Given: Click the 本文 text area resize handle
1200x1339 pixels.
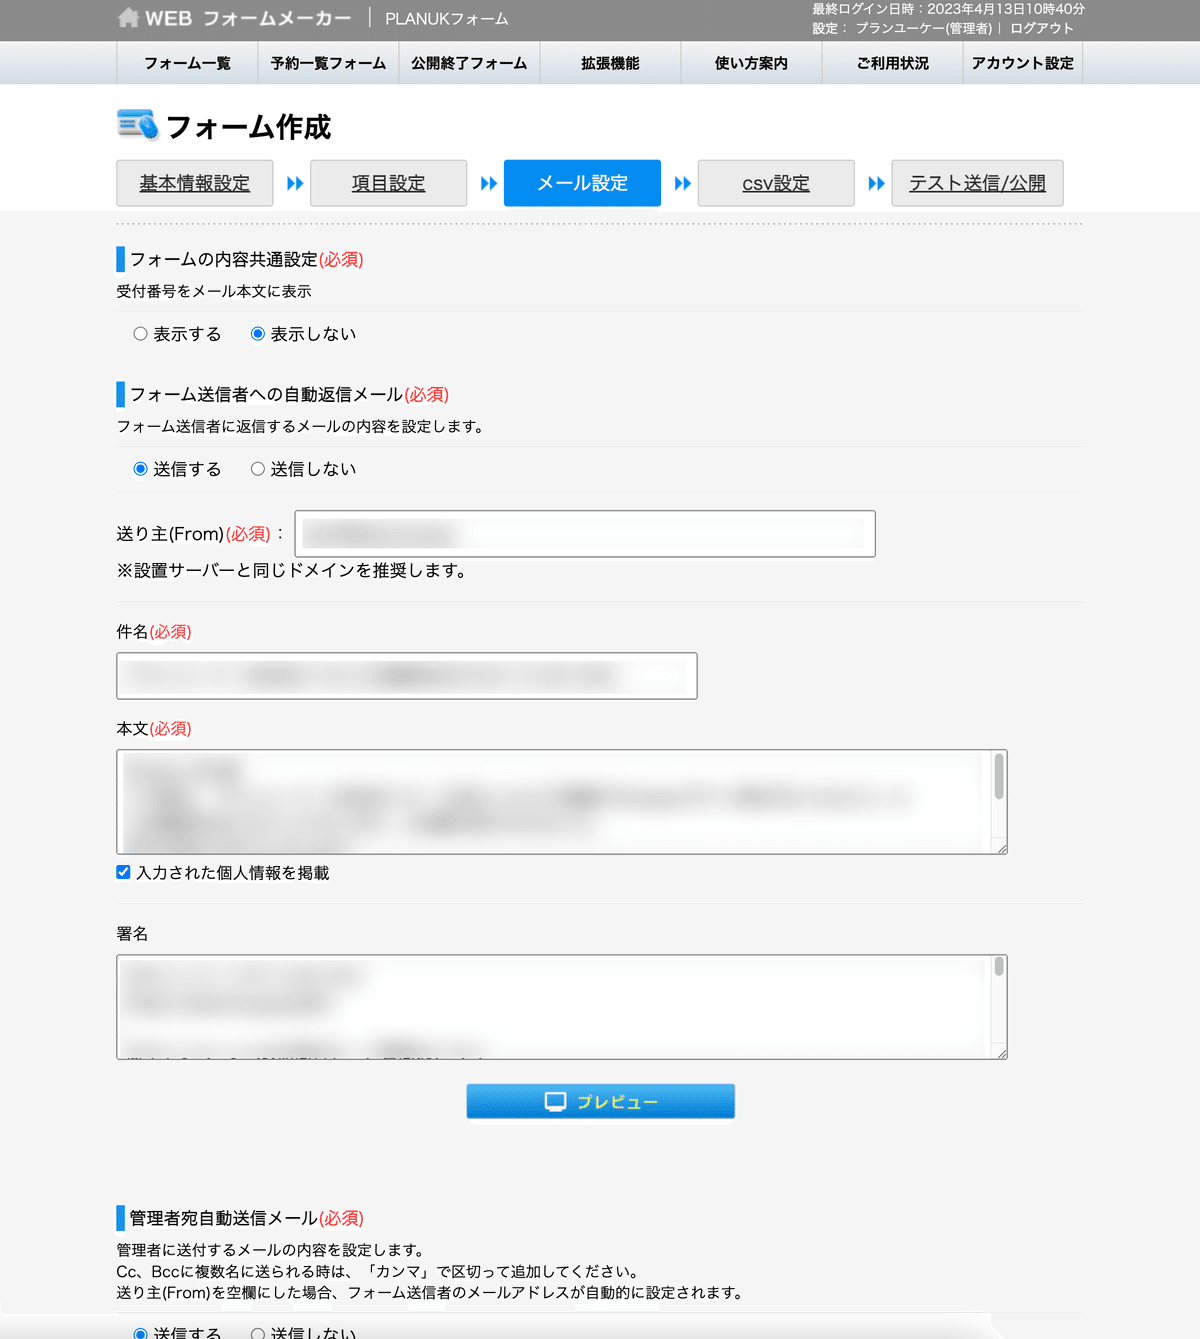Looking at the screenshot, I should click(1000, 847).
